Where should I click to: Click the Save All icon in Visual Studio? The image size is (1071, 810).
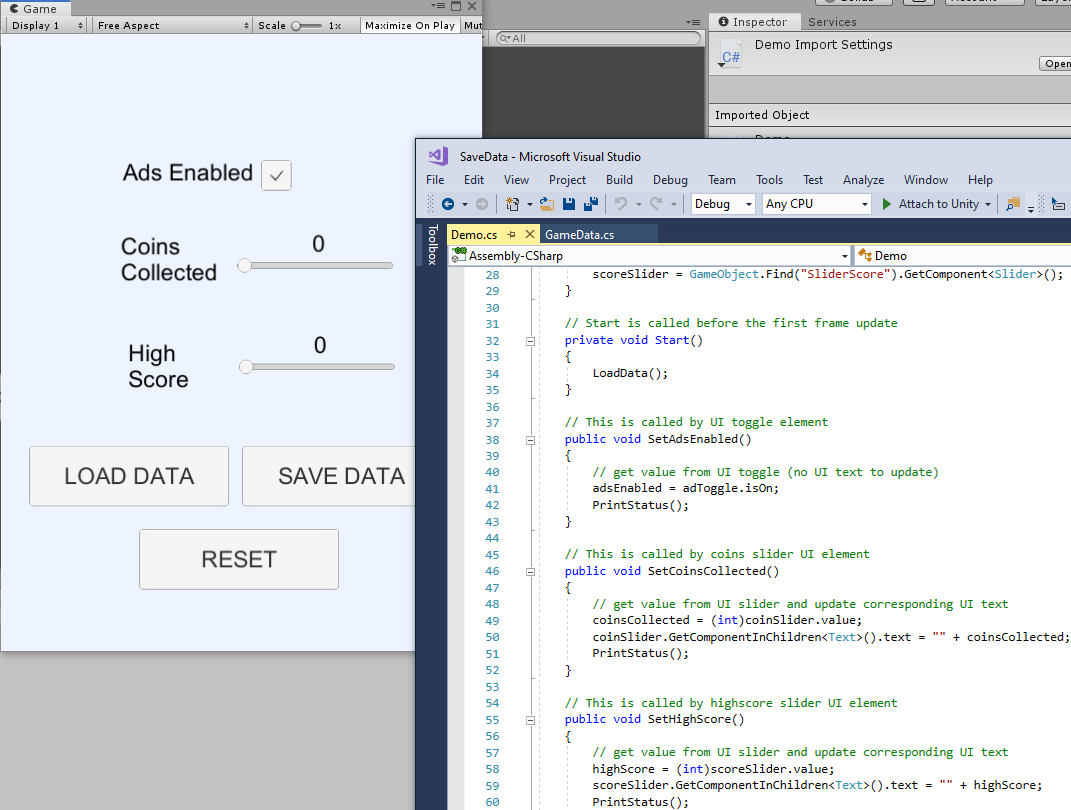point(590,203)
